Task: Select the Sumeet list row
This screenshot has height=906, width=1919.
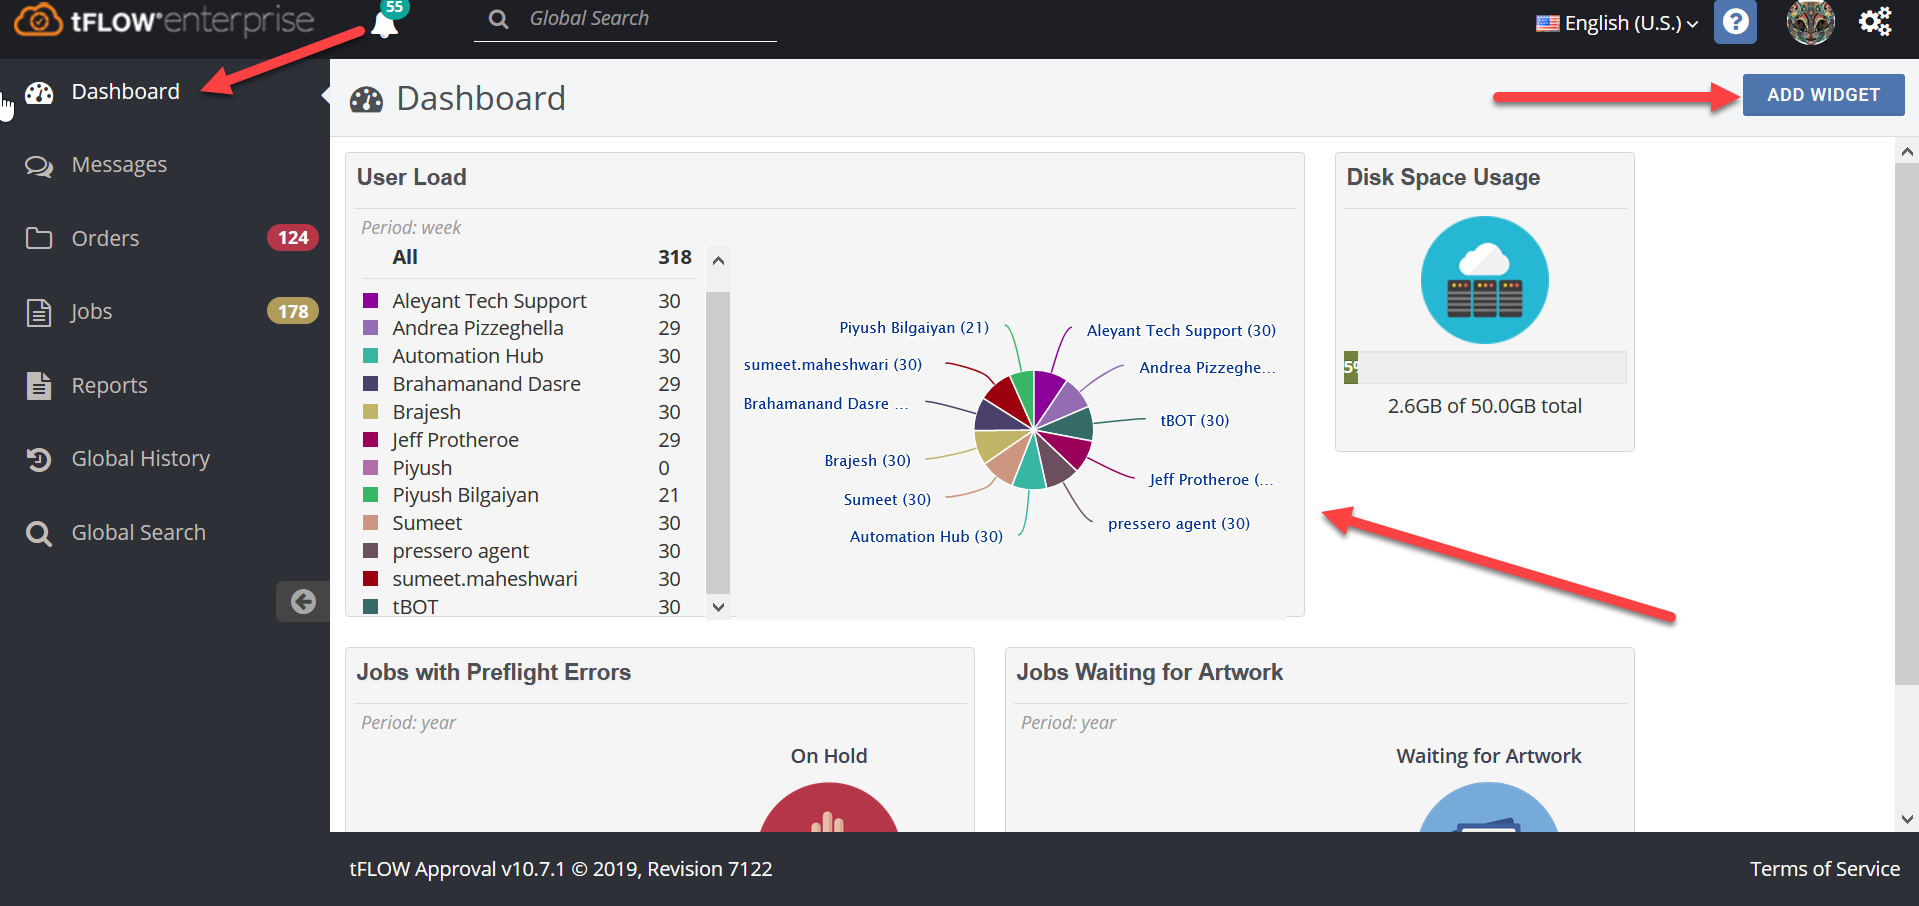Action: (529, 523)
